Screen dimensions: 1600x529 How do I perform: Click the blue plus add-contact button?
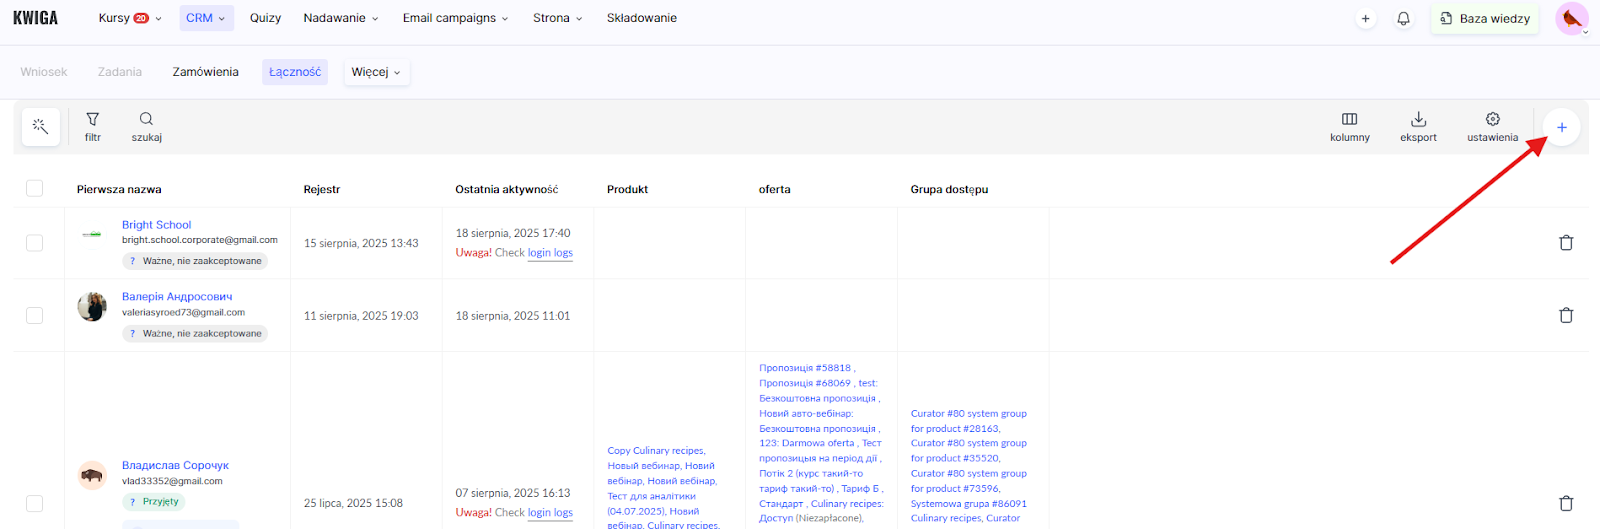[x=1561, y=127]
